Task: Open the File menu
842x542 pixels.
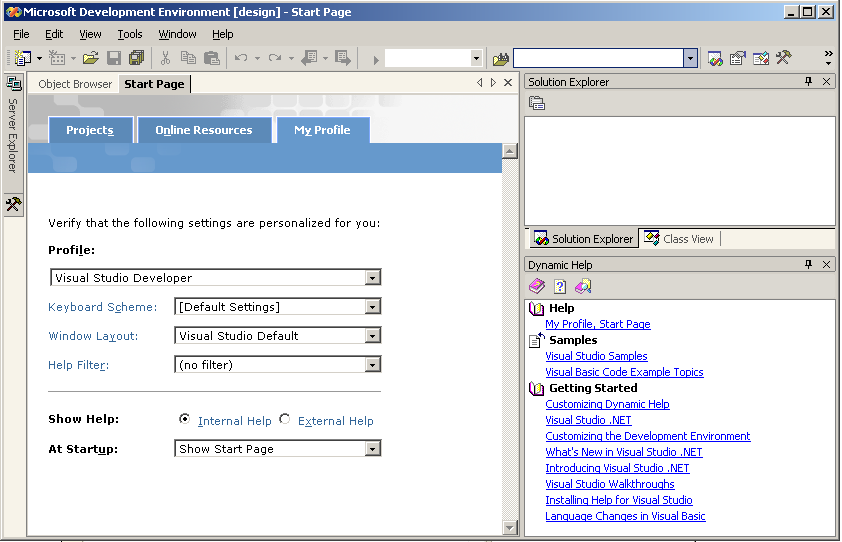Action: point(21,34)
